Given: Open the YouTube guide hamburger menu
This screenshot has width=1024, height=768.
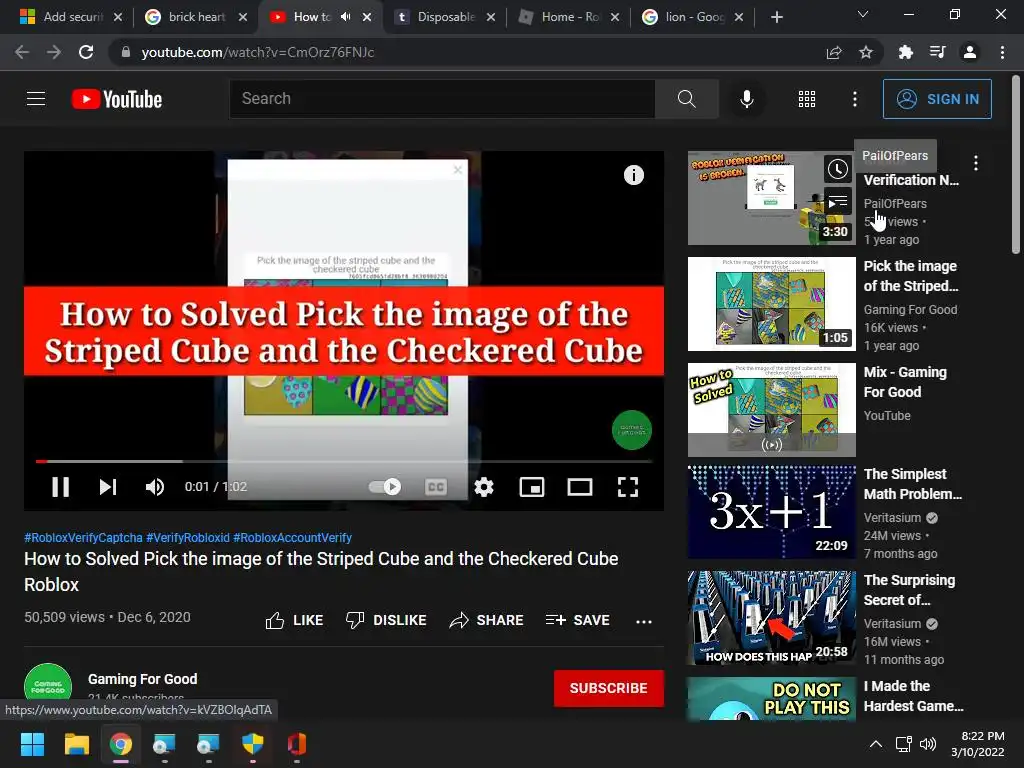Looking at the screenshot, I should pyautogui.click(x=36, y=99).
